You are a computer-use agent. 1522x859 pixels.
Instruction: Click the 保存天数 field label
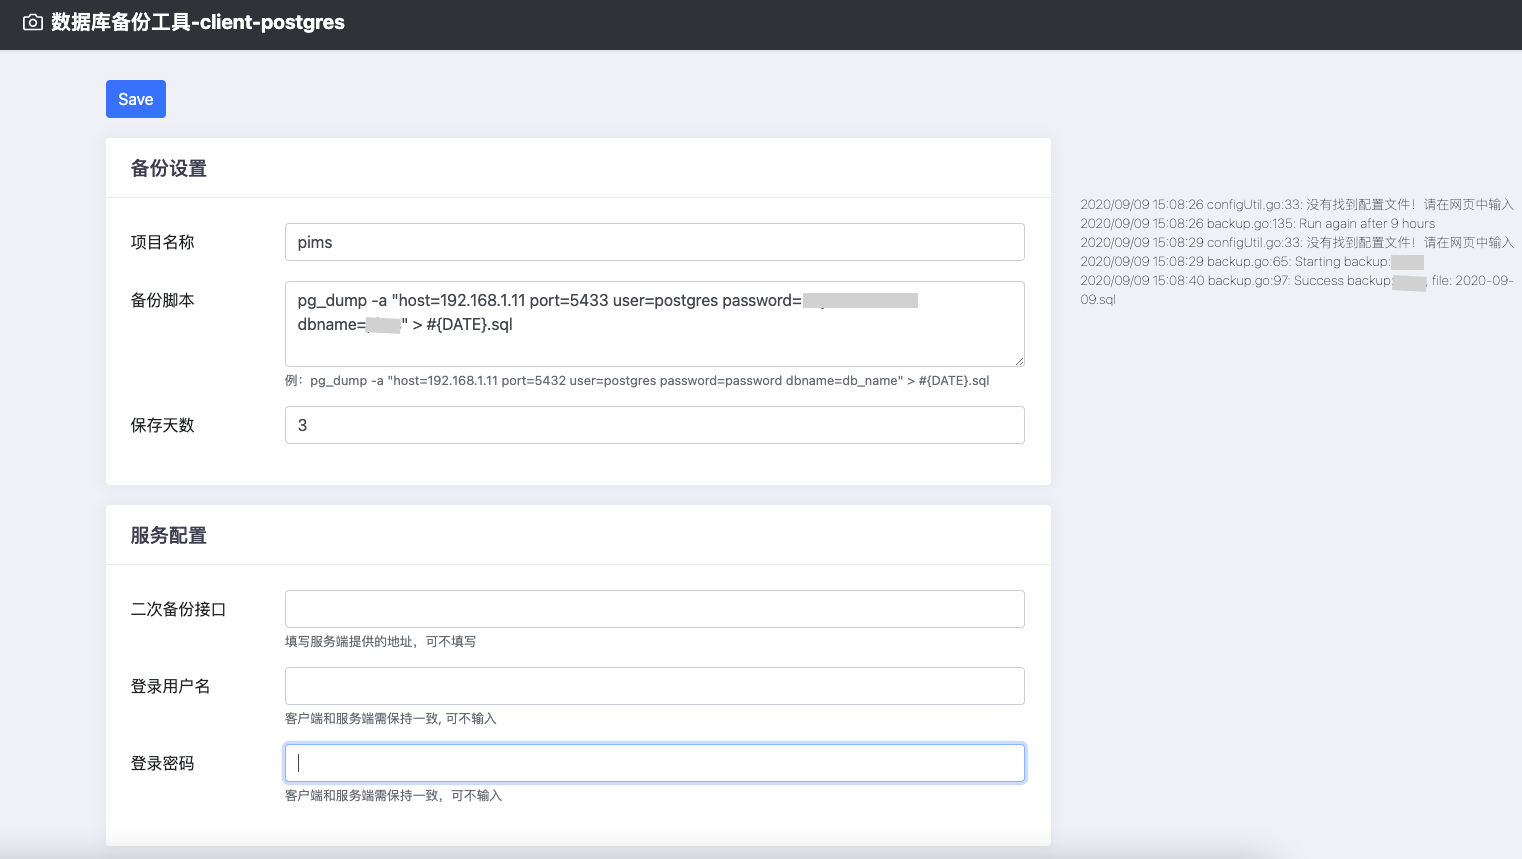(x=162, y=425)
